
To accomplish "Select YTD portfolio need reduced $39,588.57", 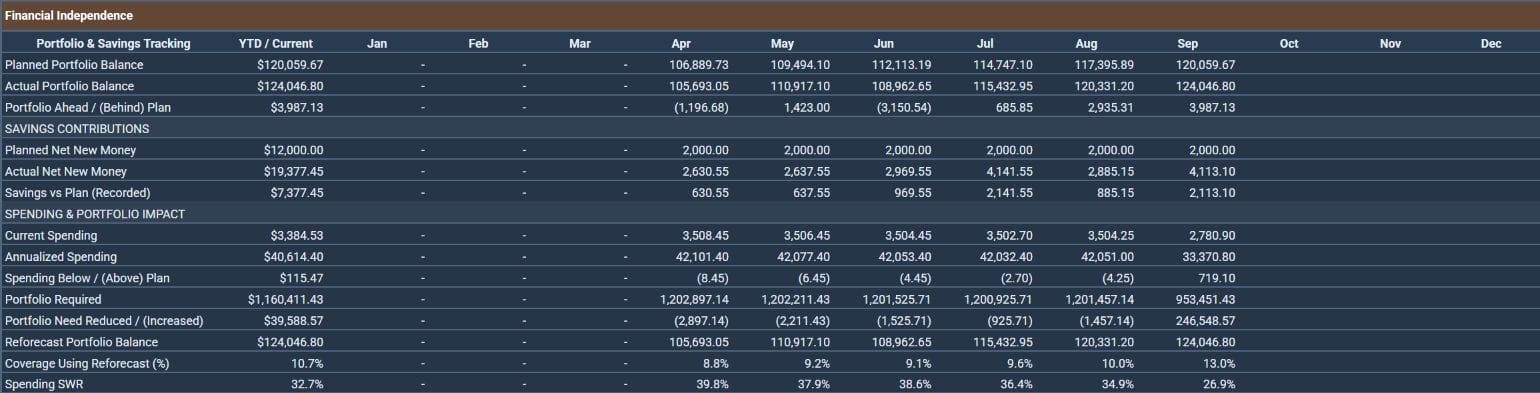I will pos(293,321).
